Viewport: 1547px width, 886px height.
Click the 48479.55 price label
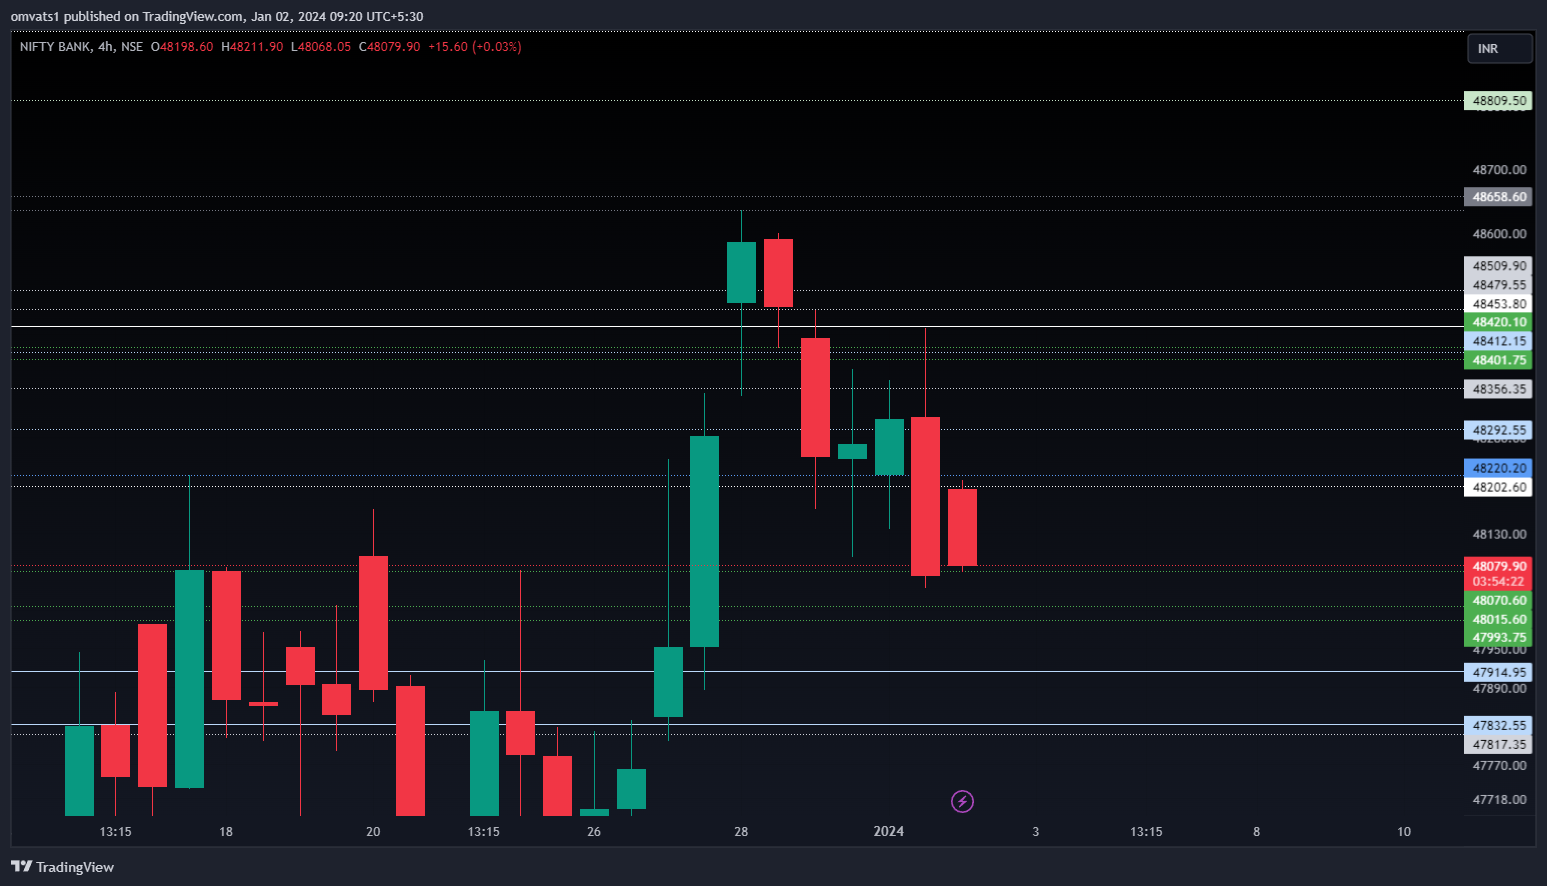pos(1498,285)
